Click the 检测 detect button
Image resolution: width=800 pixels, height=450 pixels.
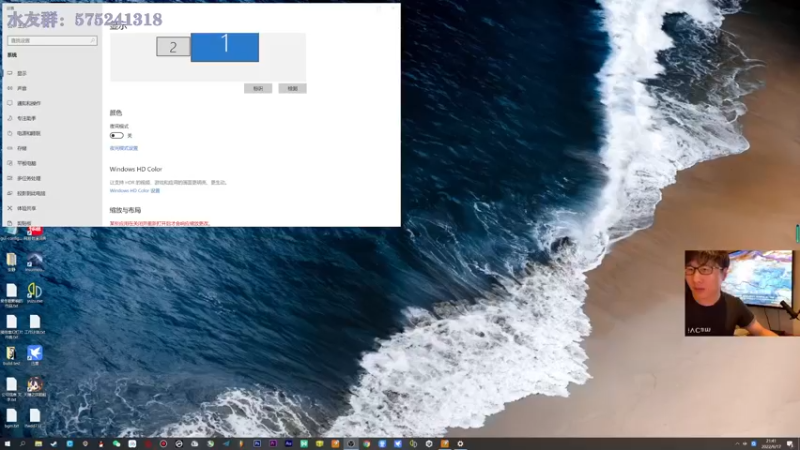[292, 88]
